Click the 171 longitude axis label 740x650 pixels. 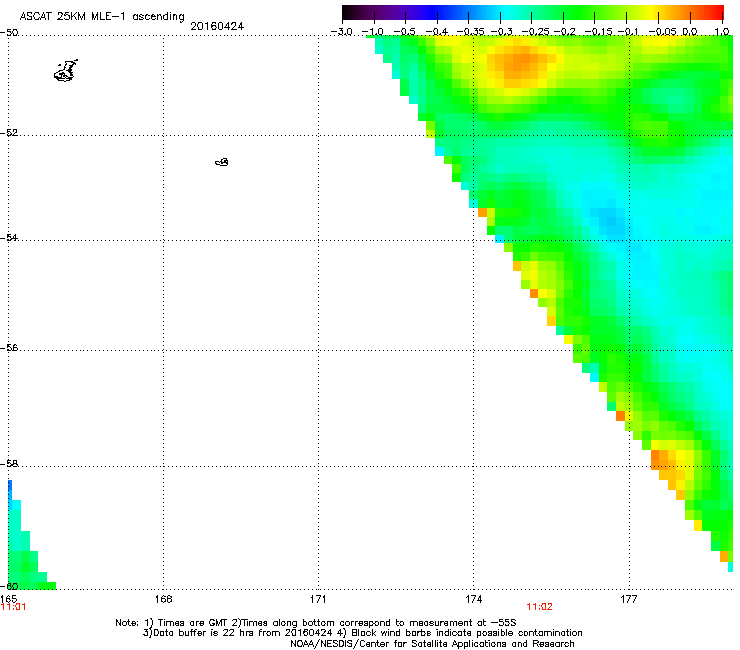tap(318, 599)
